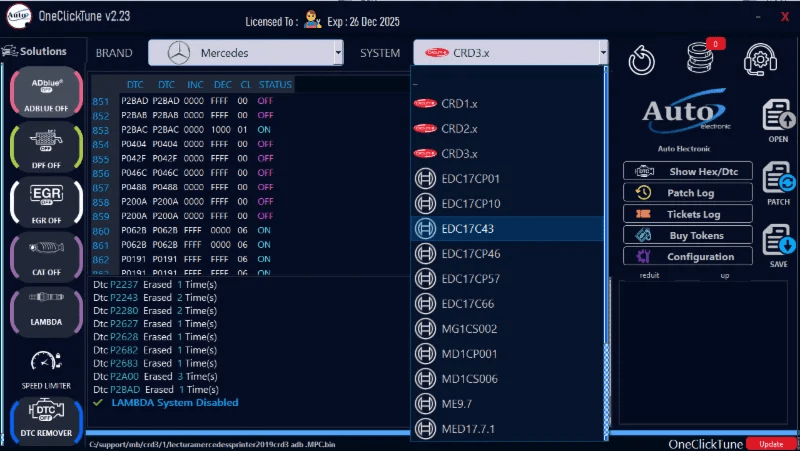Select EDC17CP46 from system list
The width and height of the screenshot is (800, 451).
tap(508, 254)
